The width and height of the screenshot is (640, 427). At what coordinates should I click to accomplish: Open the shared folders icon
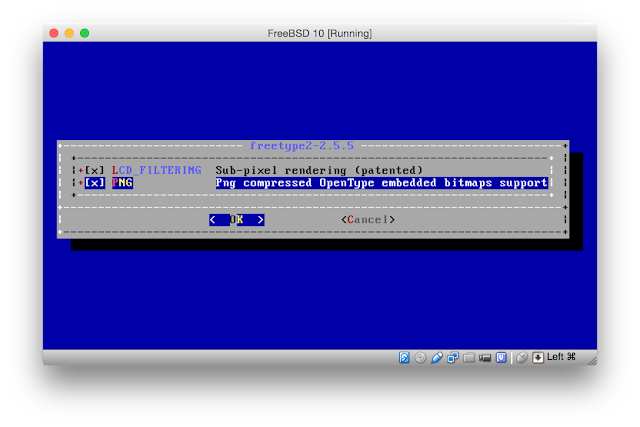point(469,358)
